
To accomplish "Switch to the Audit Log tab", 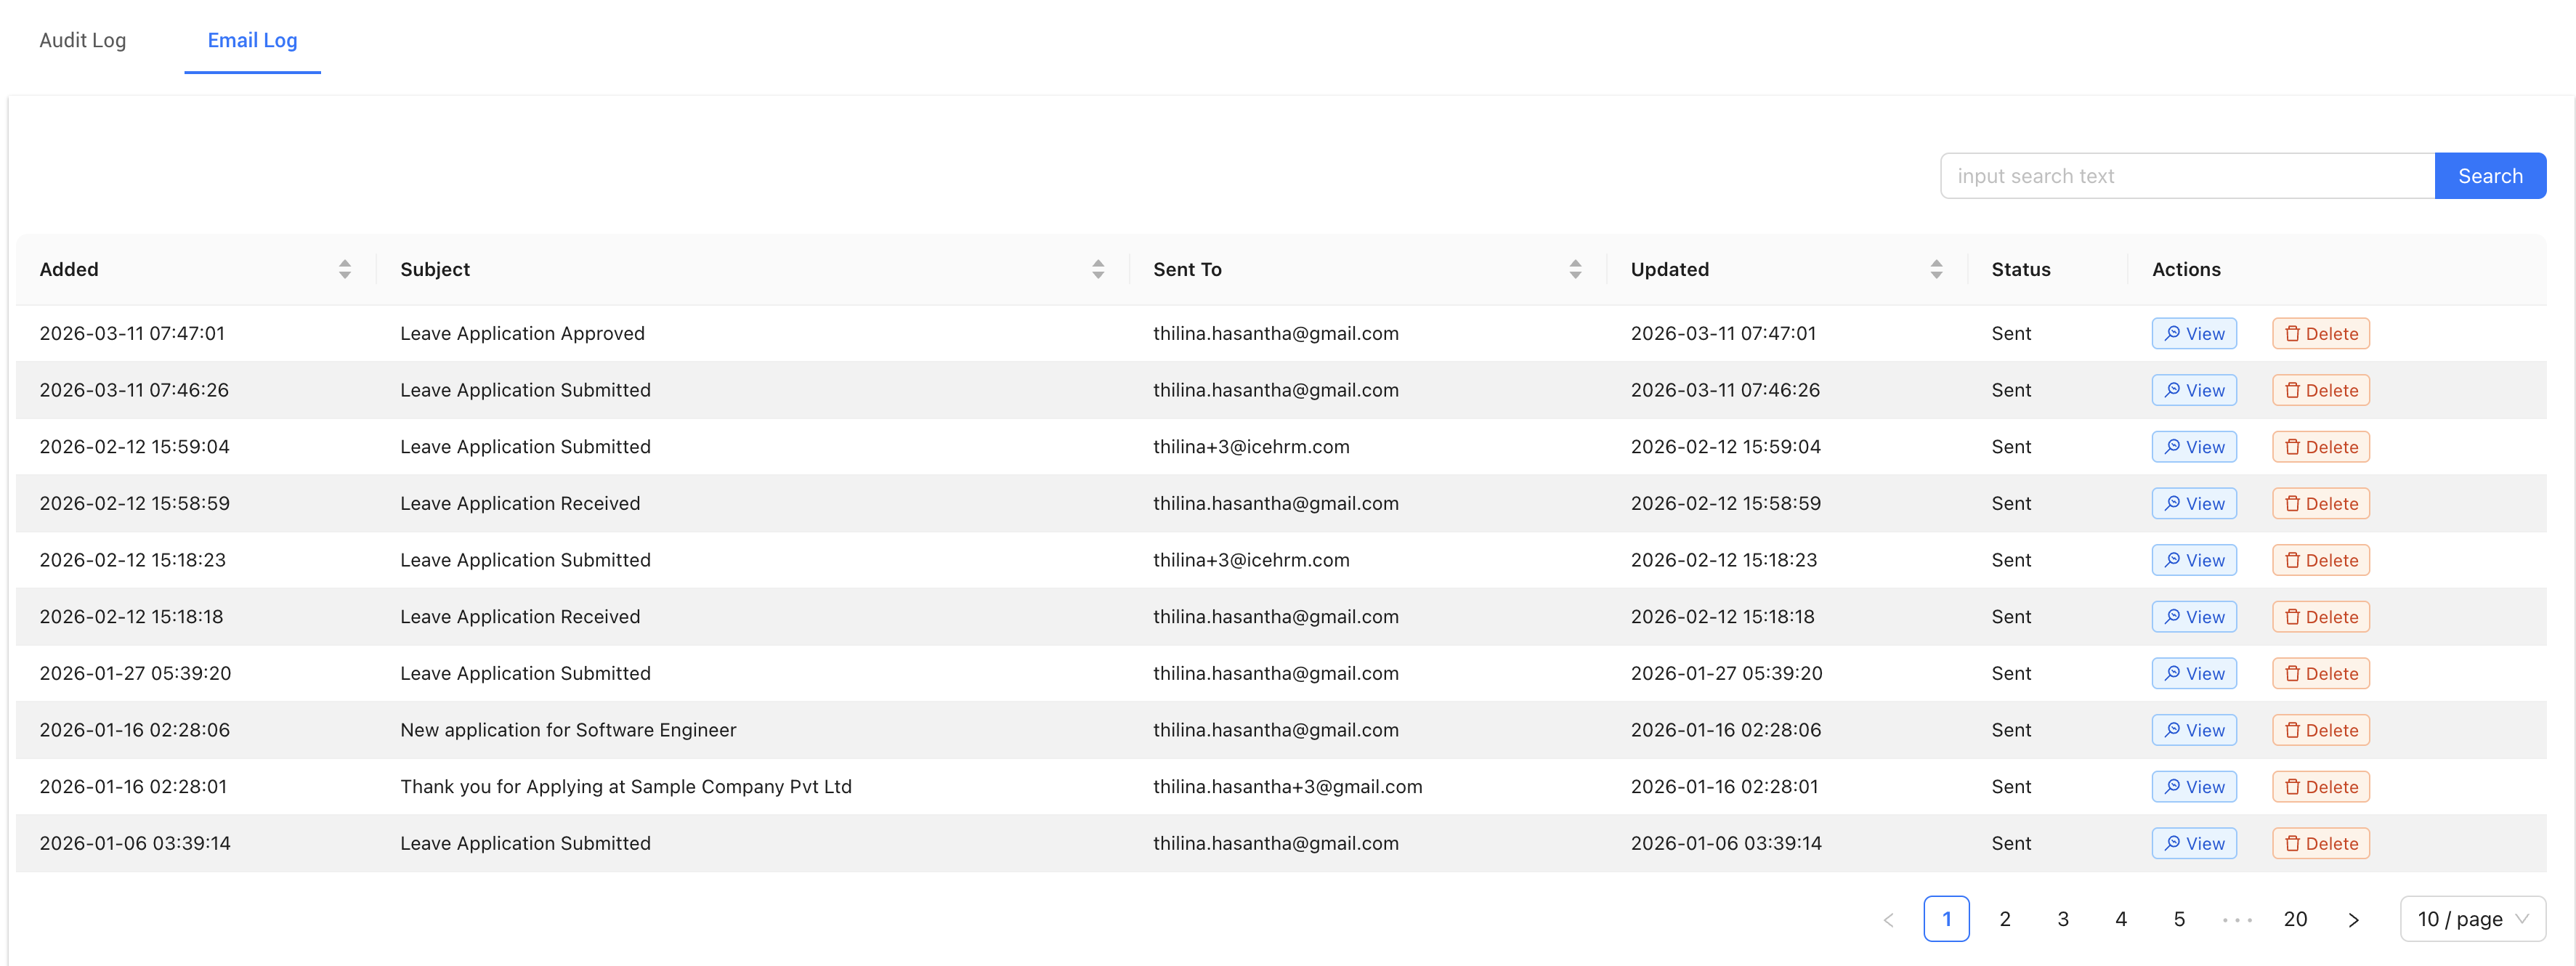I will point(82,40).
